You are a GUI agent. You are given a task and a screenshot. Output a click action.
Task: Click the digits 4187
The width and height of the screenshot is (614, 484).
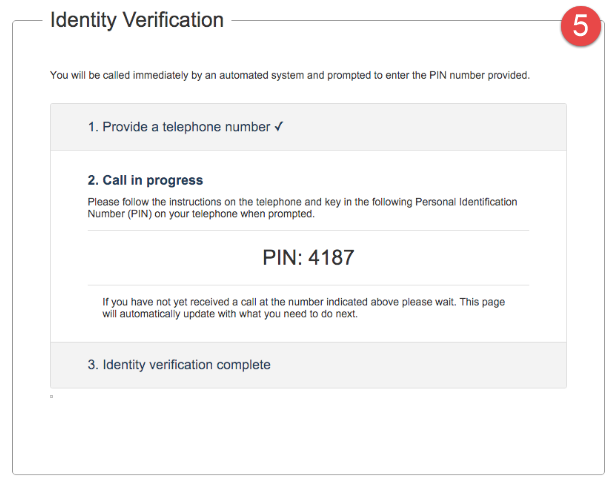point(331,258)
